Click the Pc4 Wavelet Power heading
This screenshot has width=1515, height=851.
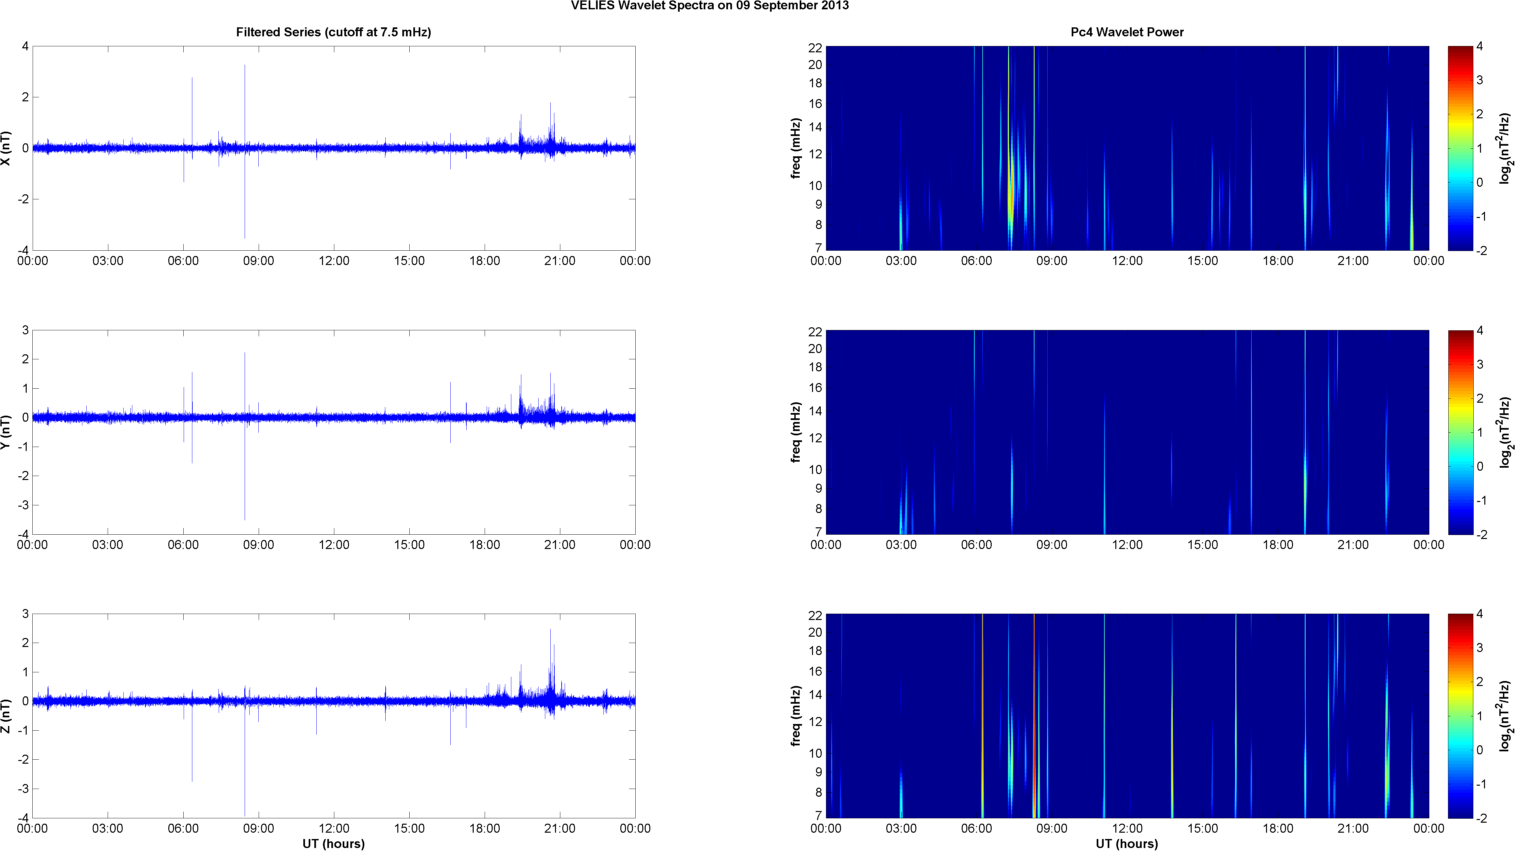[1126, 32]
